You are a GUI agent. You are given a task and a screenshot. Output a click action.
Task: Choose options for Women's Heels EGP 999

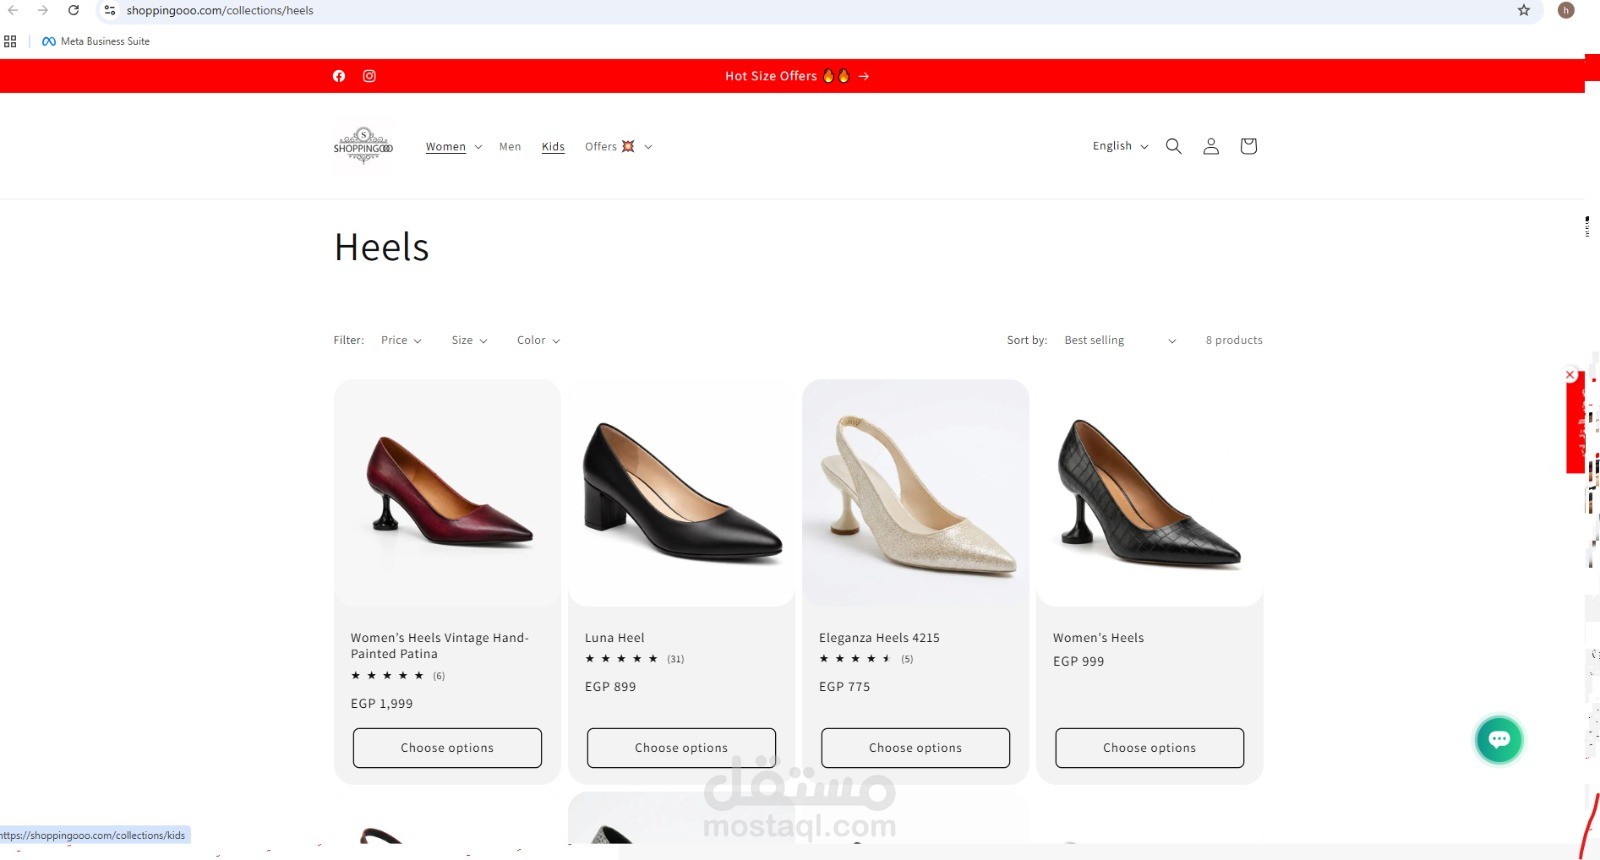tap(1149, 748)
